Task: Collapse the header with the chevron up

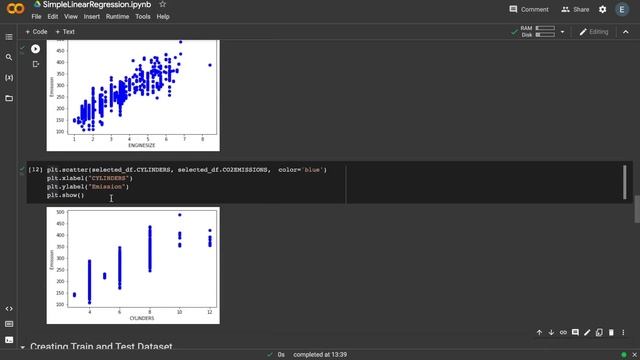Action: click(x=626, y=32)
